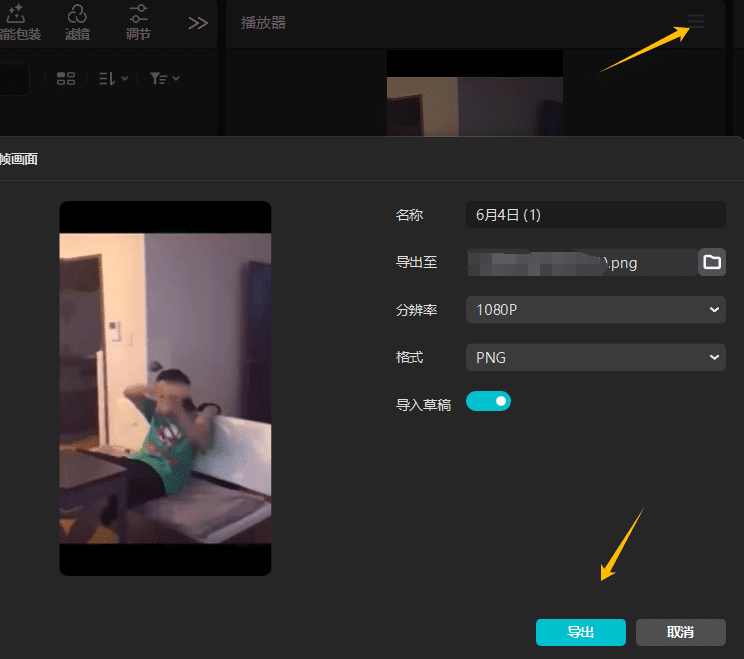744x659 pixels.
Task: Open the player hamburger menu icon
Action: (696, 22)
